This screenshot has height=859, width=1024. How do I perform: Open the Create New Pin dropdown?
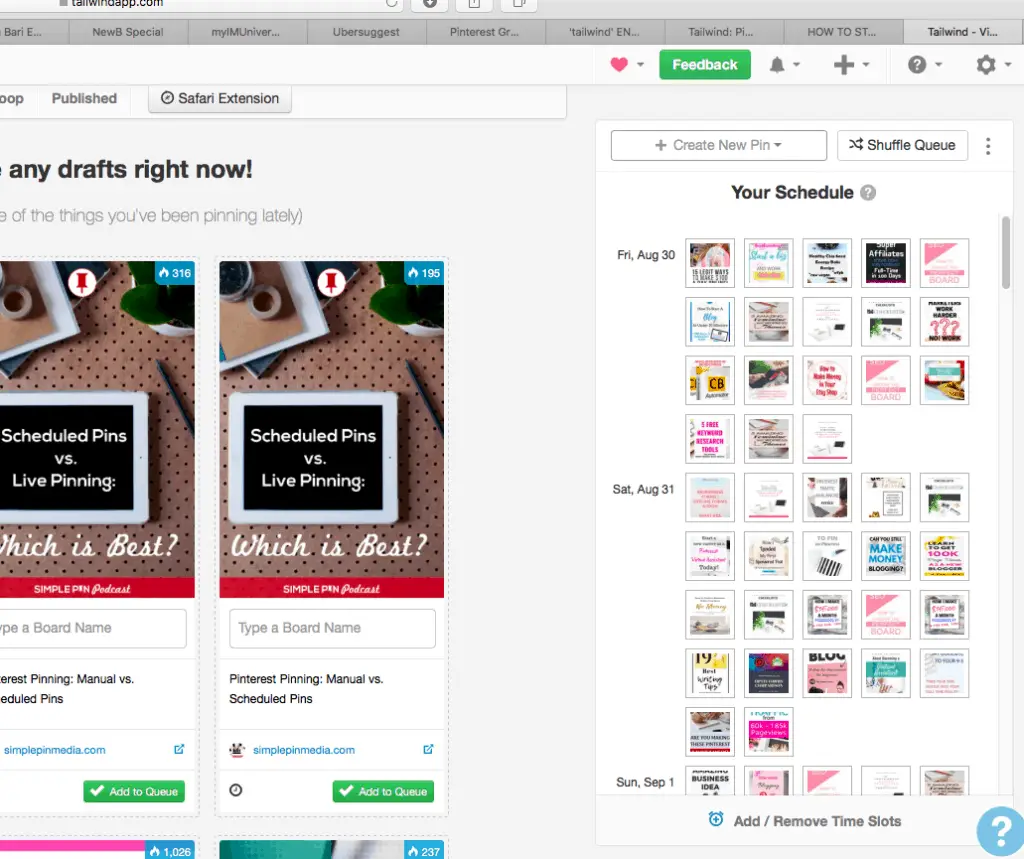click(718, 146)
